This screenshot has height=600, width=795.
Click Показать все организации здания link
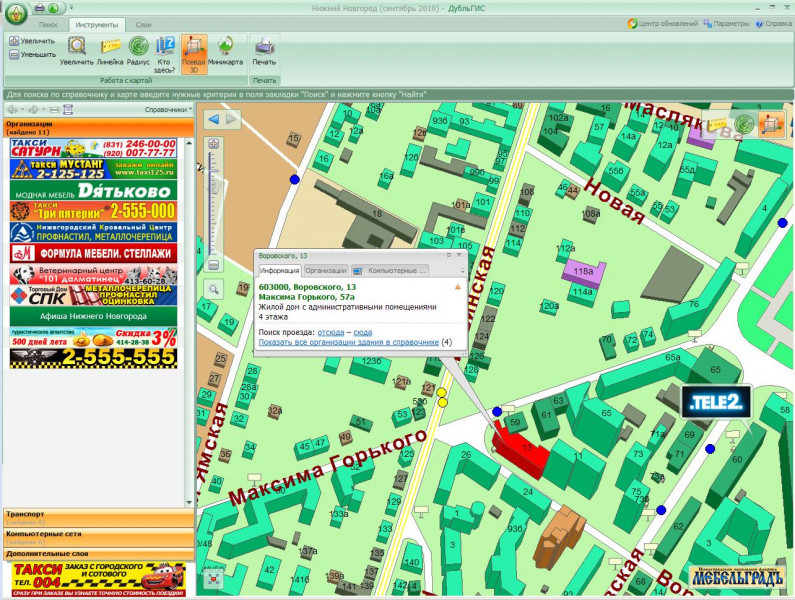click(x=349, y=342)
